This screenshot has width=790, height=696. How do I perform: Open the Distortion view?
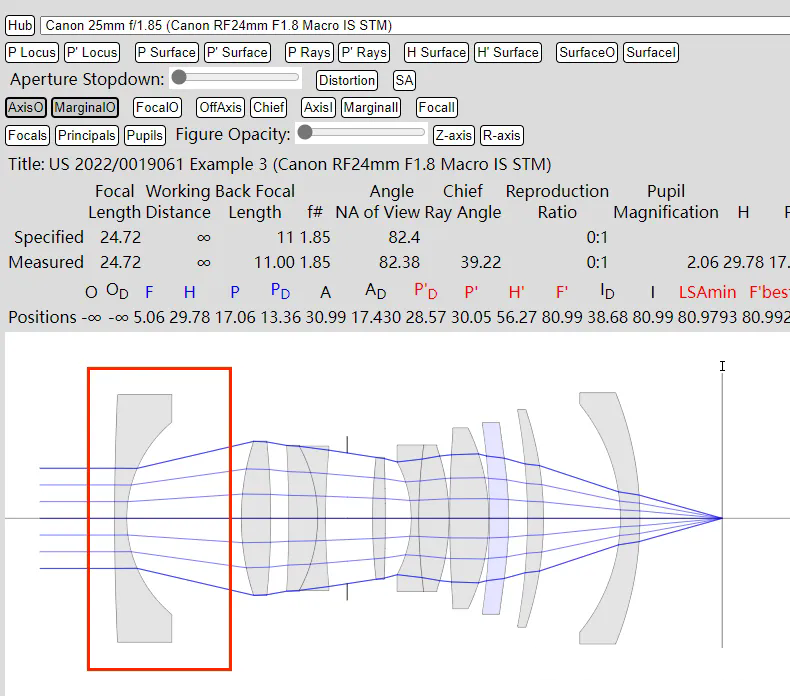tap(347, 80)
